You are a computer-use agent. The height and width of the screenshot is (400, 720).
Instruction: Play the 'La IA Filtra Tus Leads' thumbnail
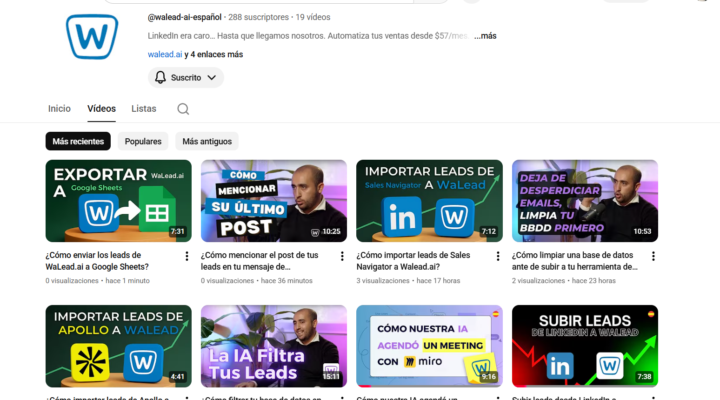[x=274, y=346]
